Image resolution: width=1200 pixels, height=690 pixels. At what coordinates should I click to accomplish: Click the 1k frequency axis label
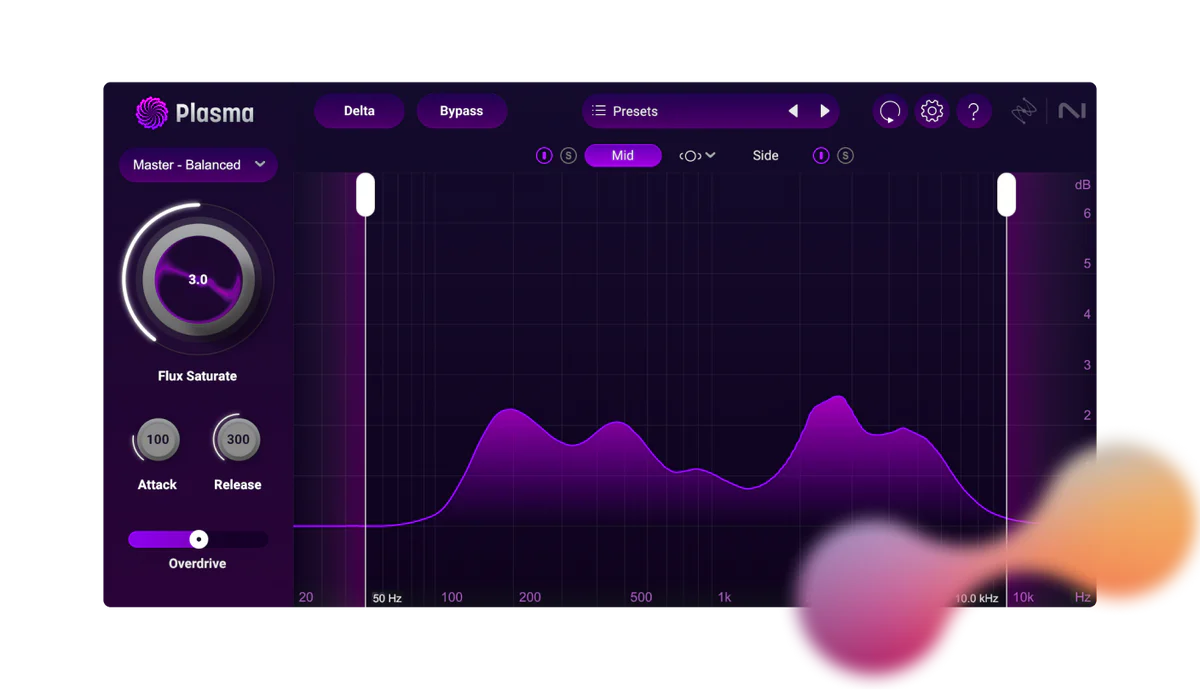pos(724,597)
